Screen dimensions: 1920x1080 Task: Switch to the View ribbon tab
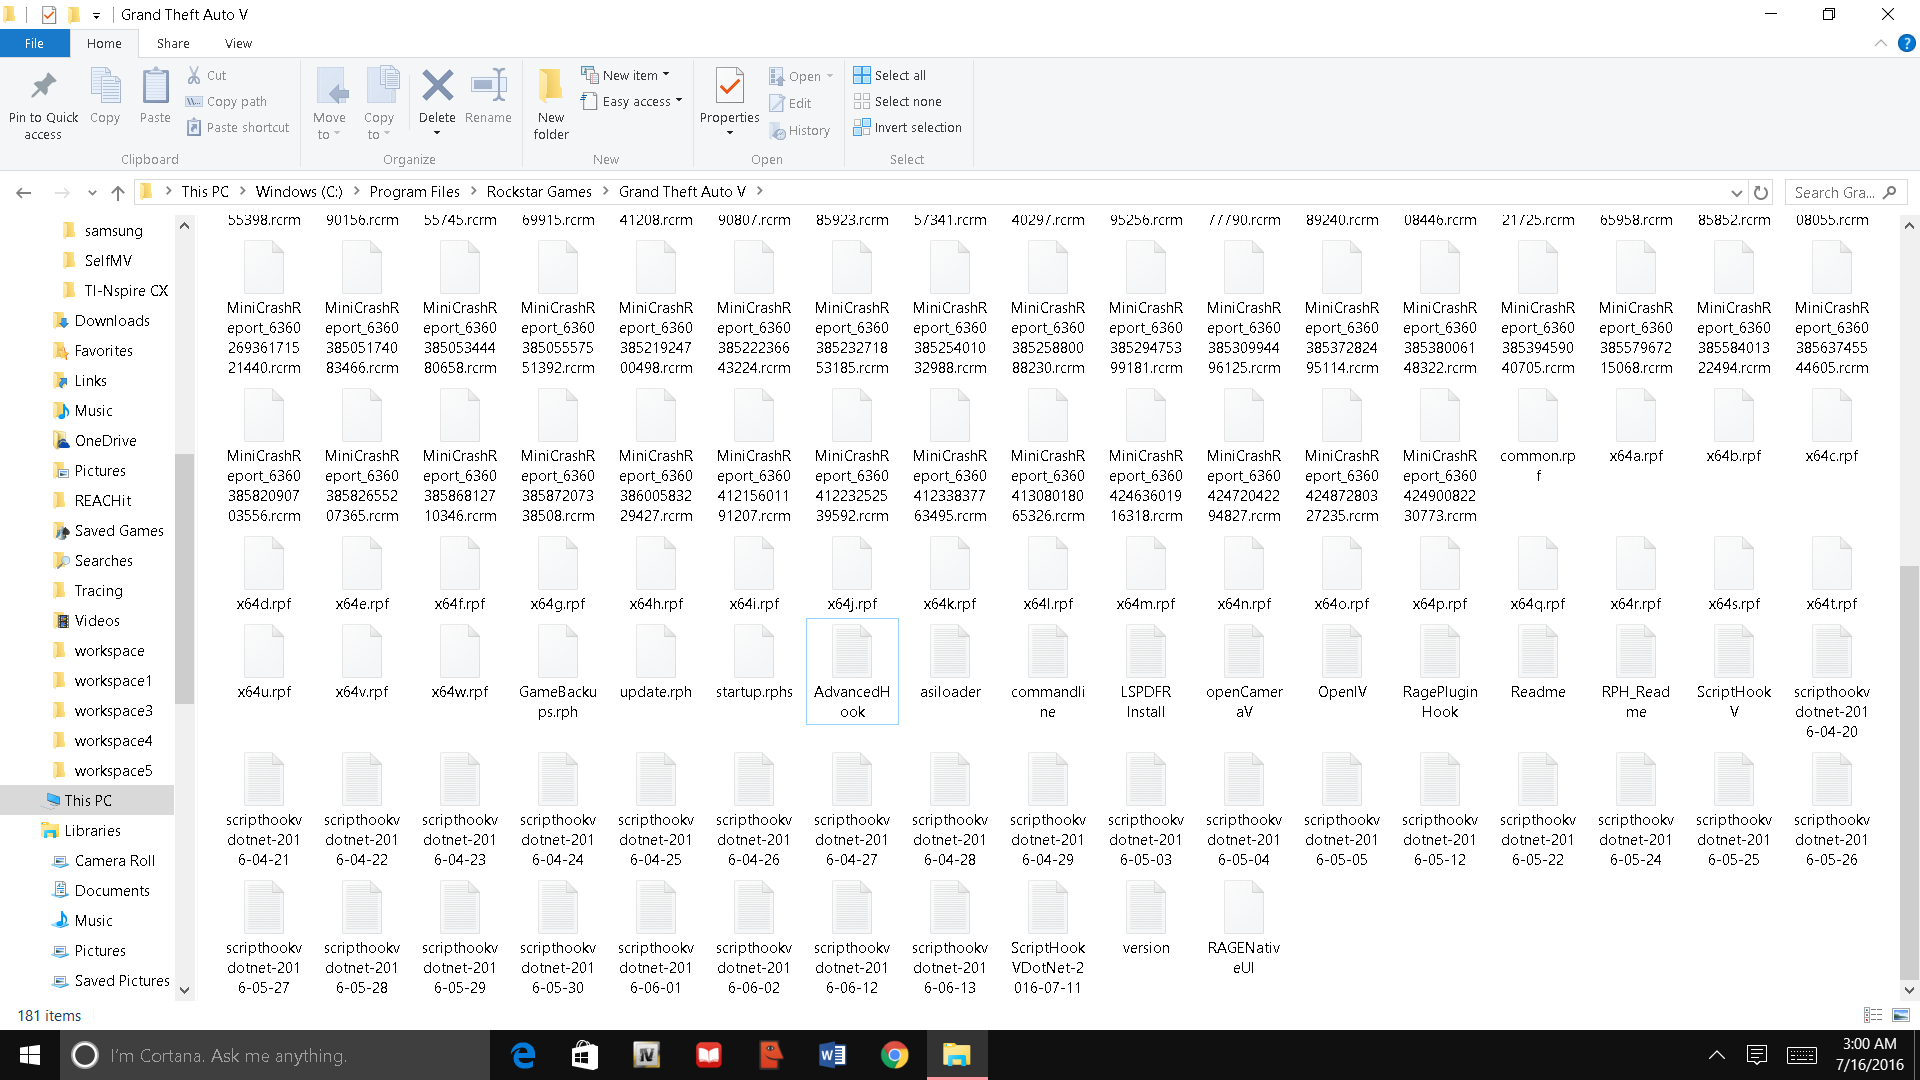(238, 43)
